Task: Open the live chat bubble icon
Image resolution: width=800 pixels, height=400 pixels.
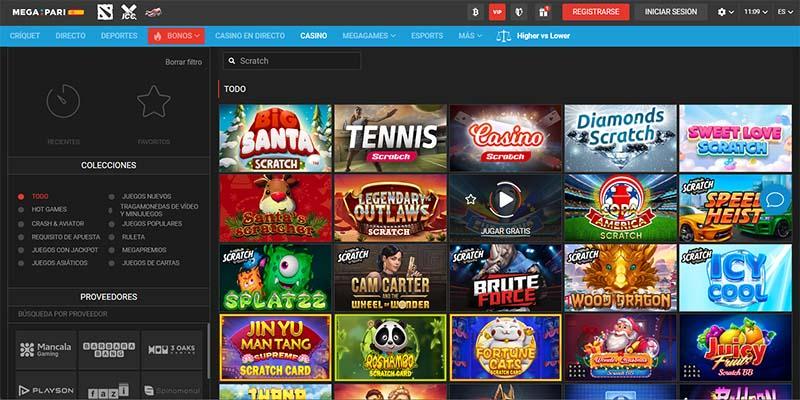Action: tap(774, 199)
